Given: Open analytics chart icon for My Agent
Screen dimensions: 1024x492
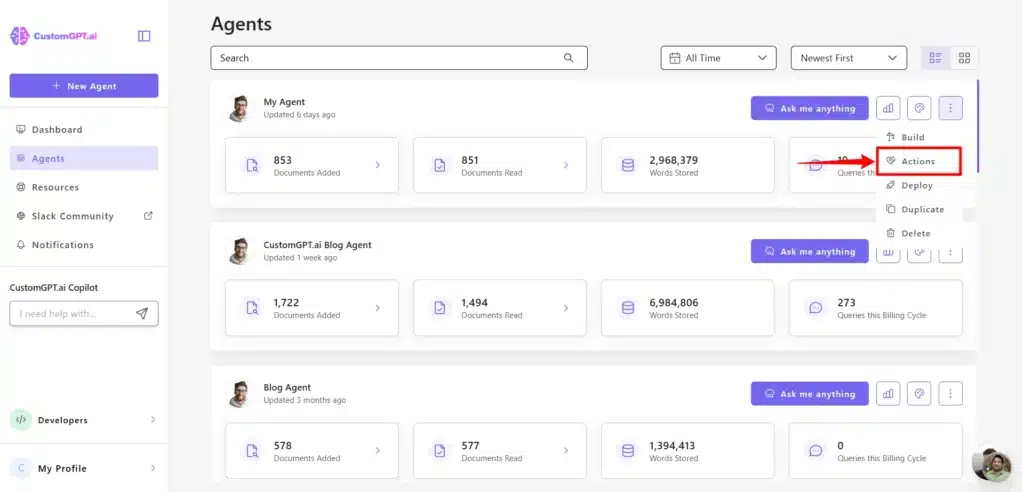Looking at the screenshot, I should pyautogui.click(x=888, y=108).
